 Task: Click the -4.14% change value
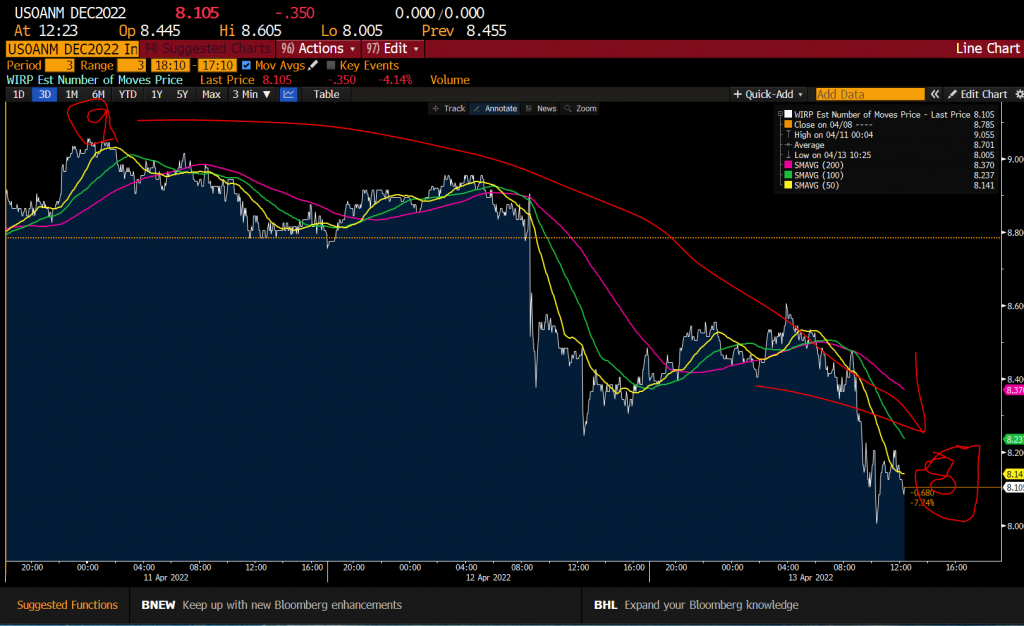coord(396,80)
